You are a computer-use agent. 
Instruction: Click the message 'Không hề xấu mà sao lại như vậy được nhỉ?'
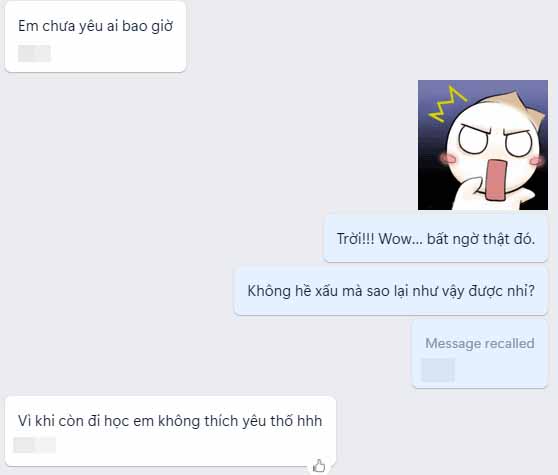pos(391,291)
